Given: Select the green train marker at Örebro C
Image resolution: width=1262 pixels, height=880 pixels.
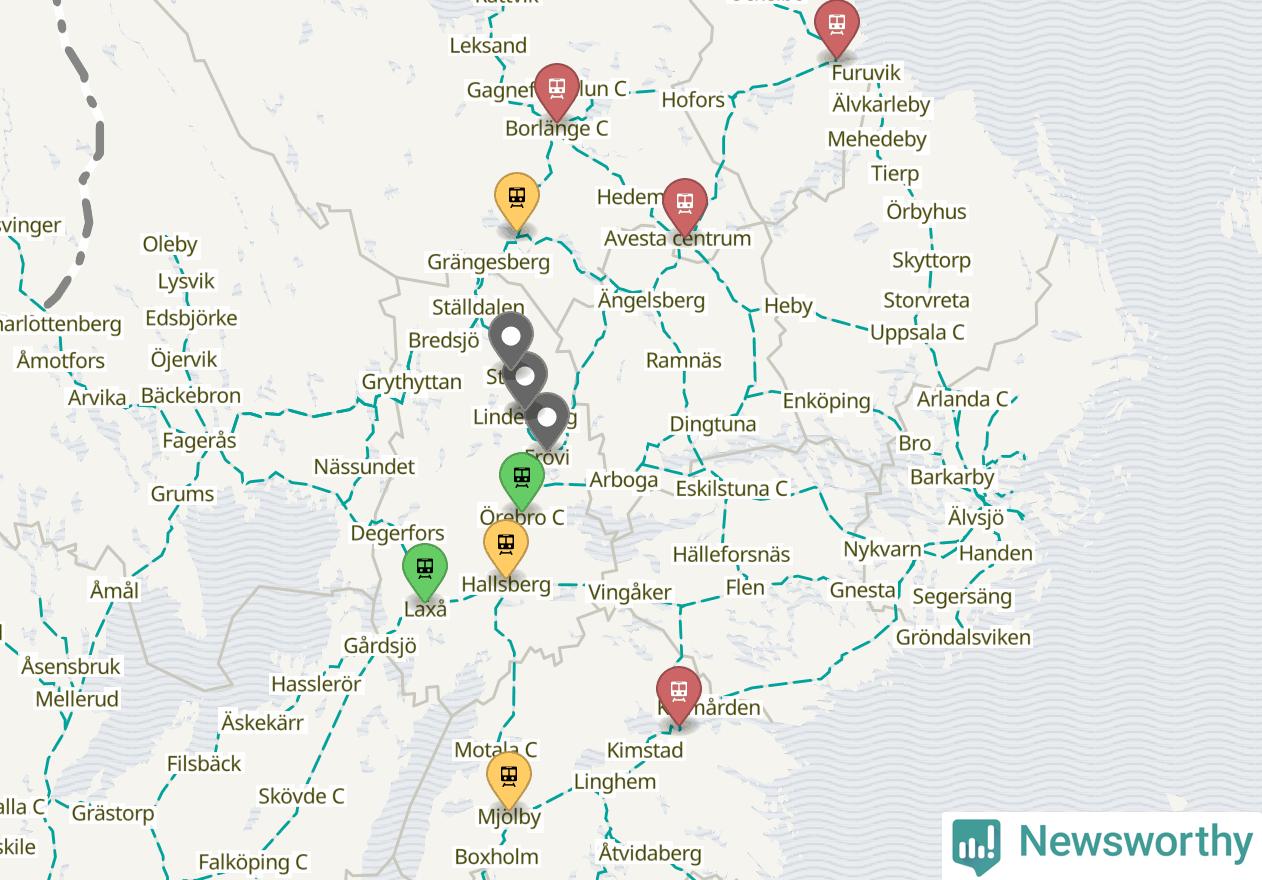Looking at the screenshot, I should coord(521,479).
